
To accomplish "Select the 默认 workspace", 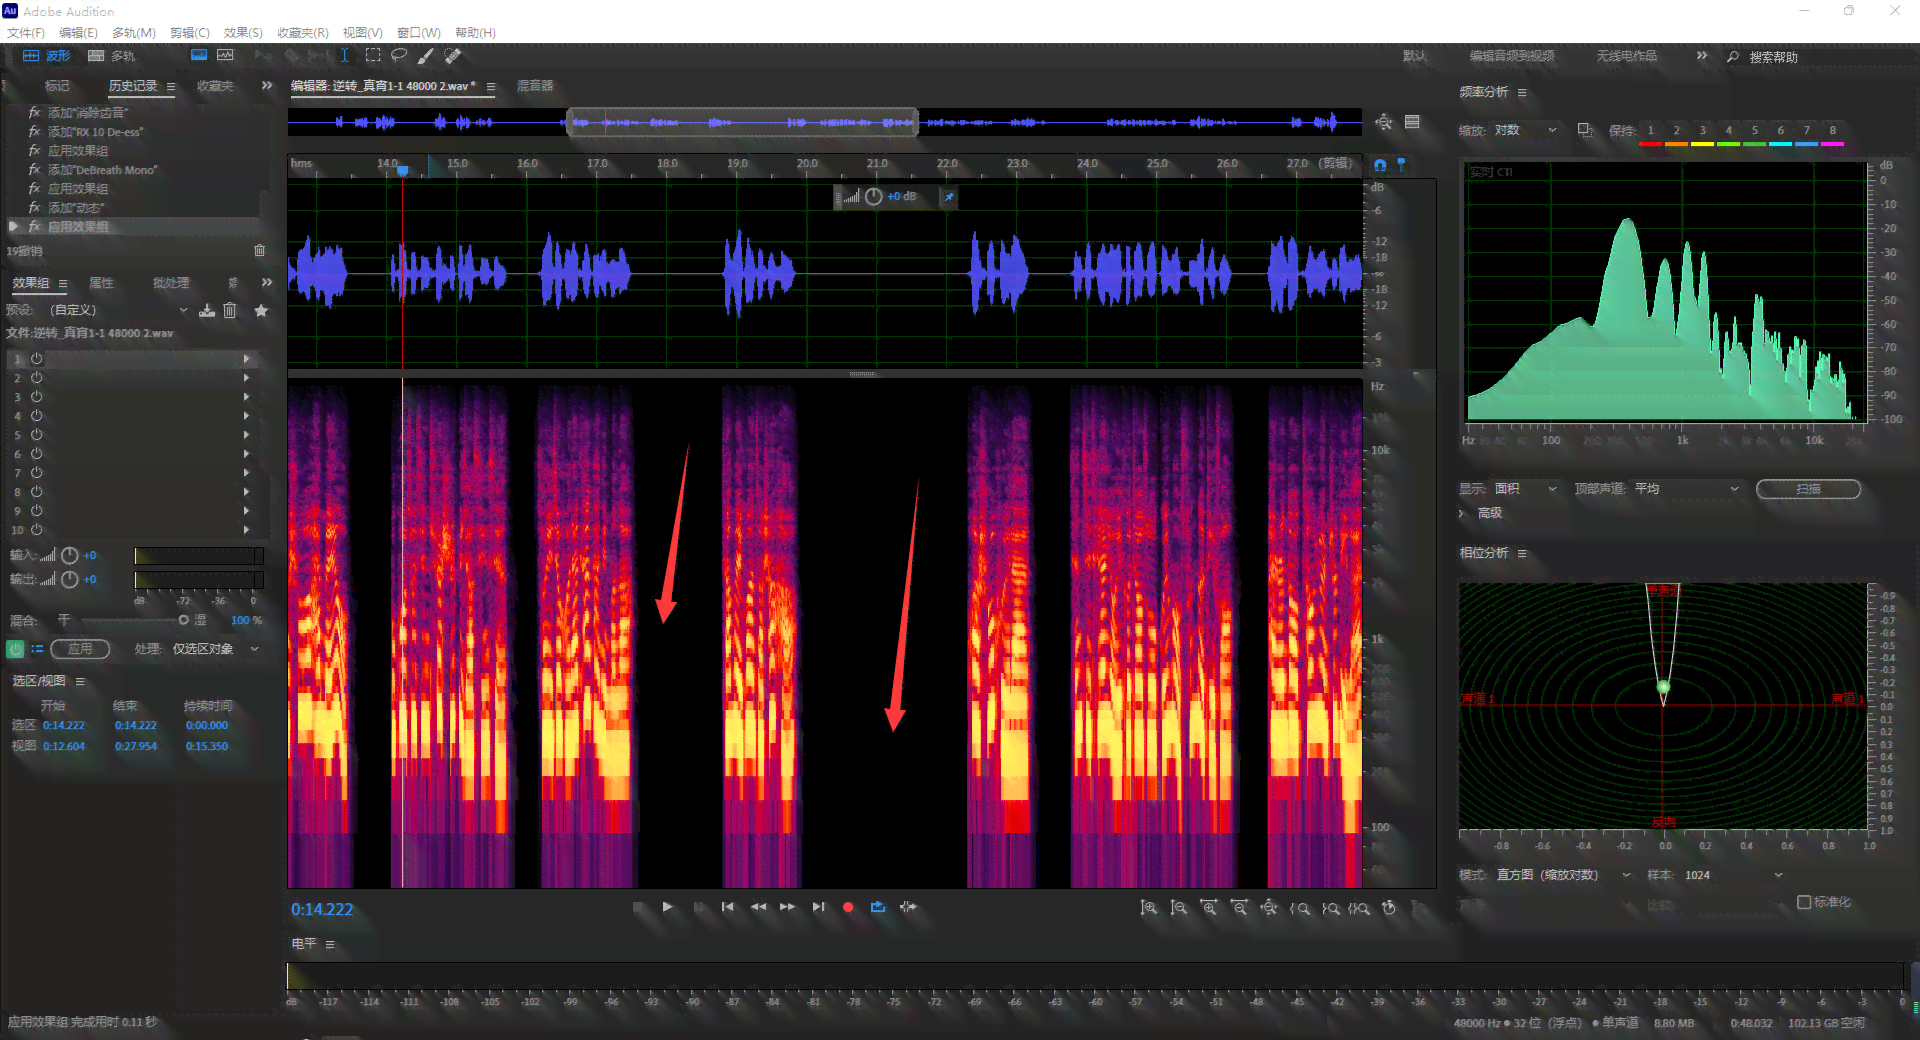I will coord(1415,56).
